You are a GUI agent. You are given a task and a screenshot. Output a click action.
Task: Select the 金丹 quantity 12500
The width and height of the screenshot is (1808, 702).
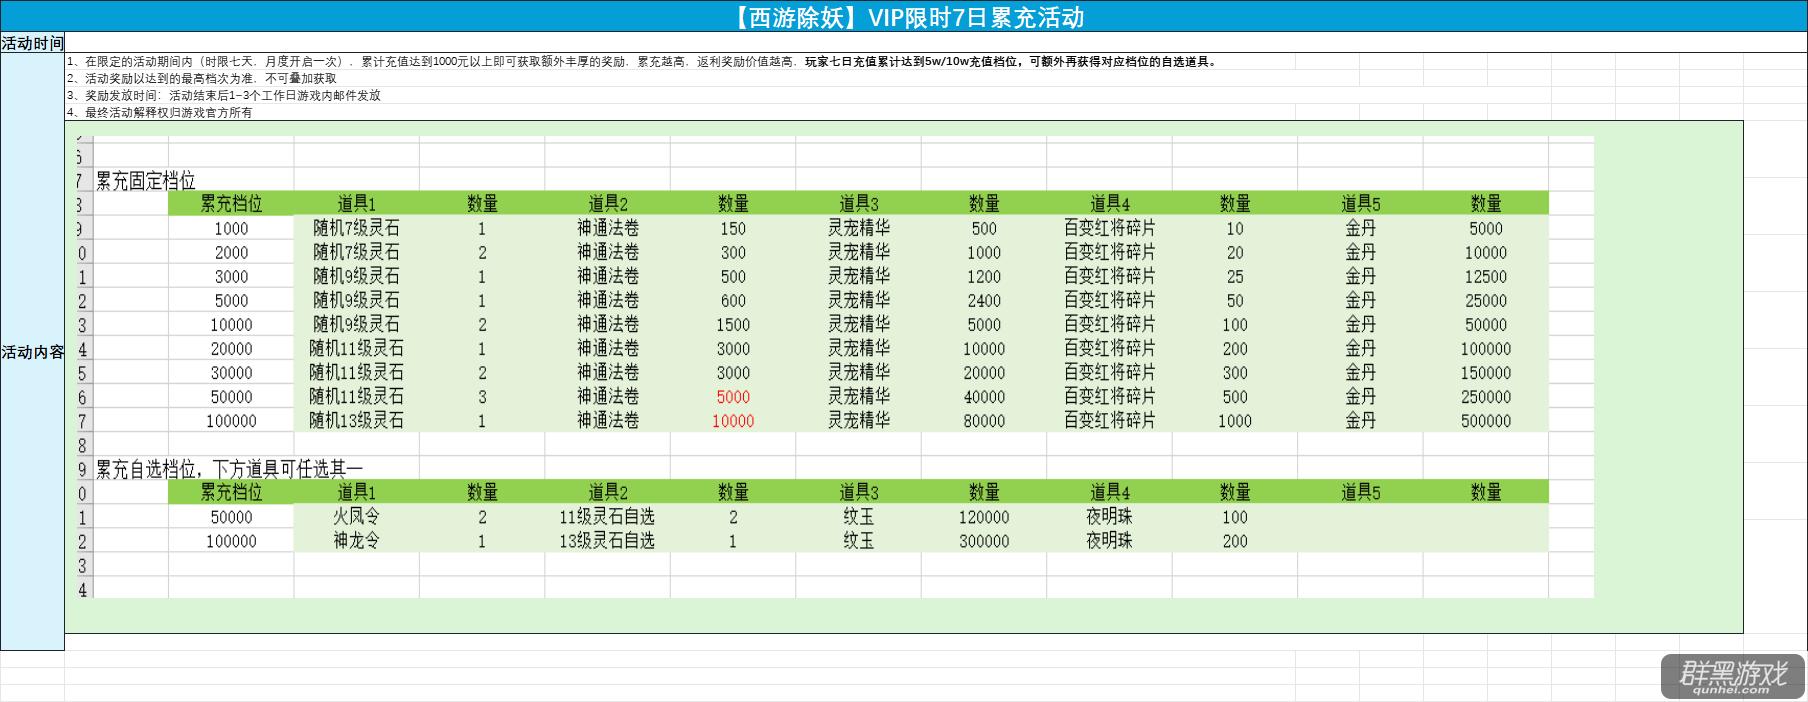pyautogui.click(x=1486, y=276)
